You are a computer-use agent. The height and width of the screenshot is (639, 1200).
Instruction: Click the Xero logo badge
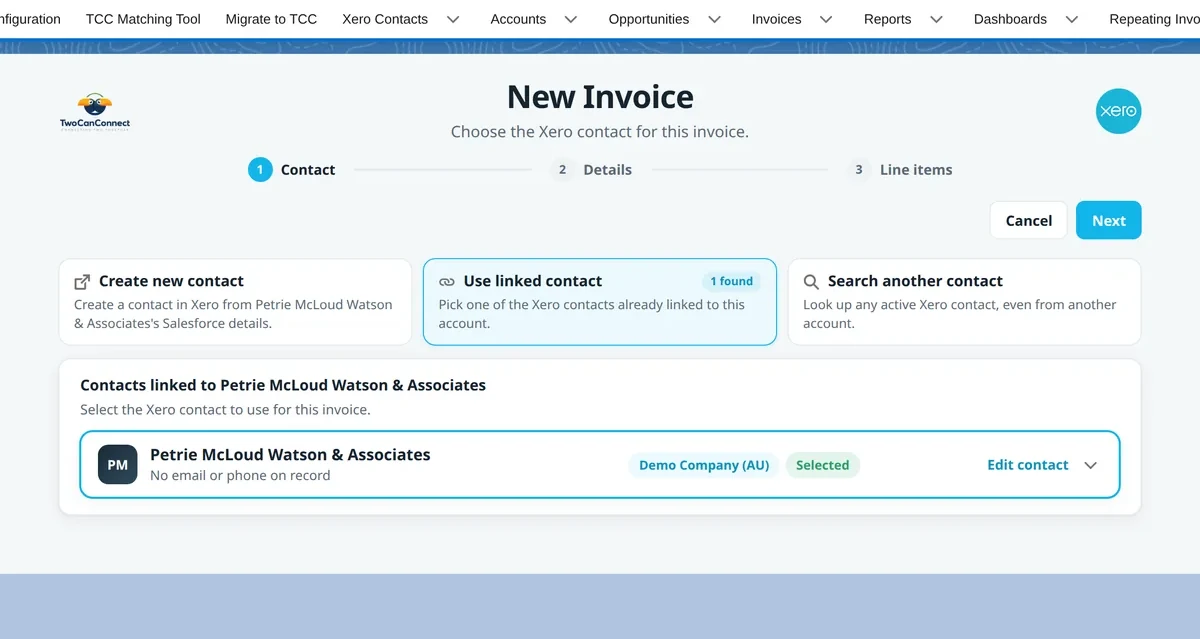pyautogui.click(x=1118, y=111)
